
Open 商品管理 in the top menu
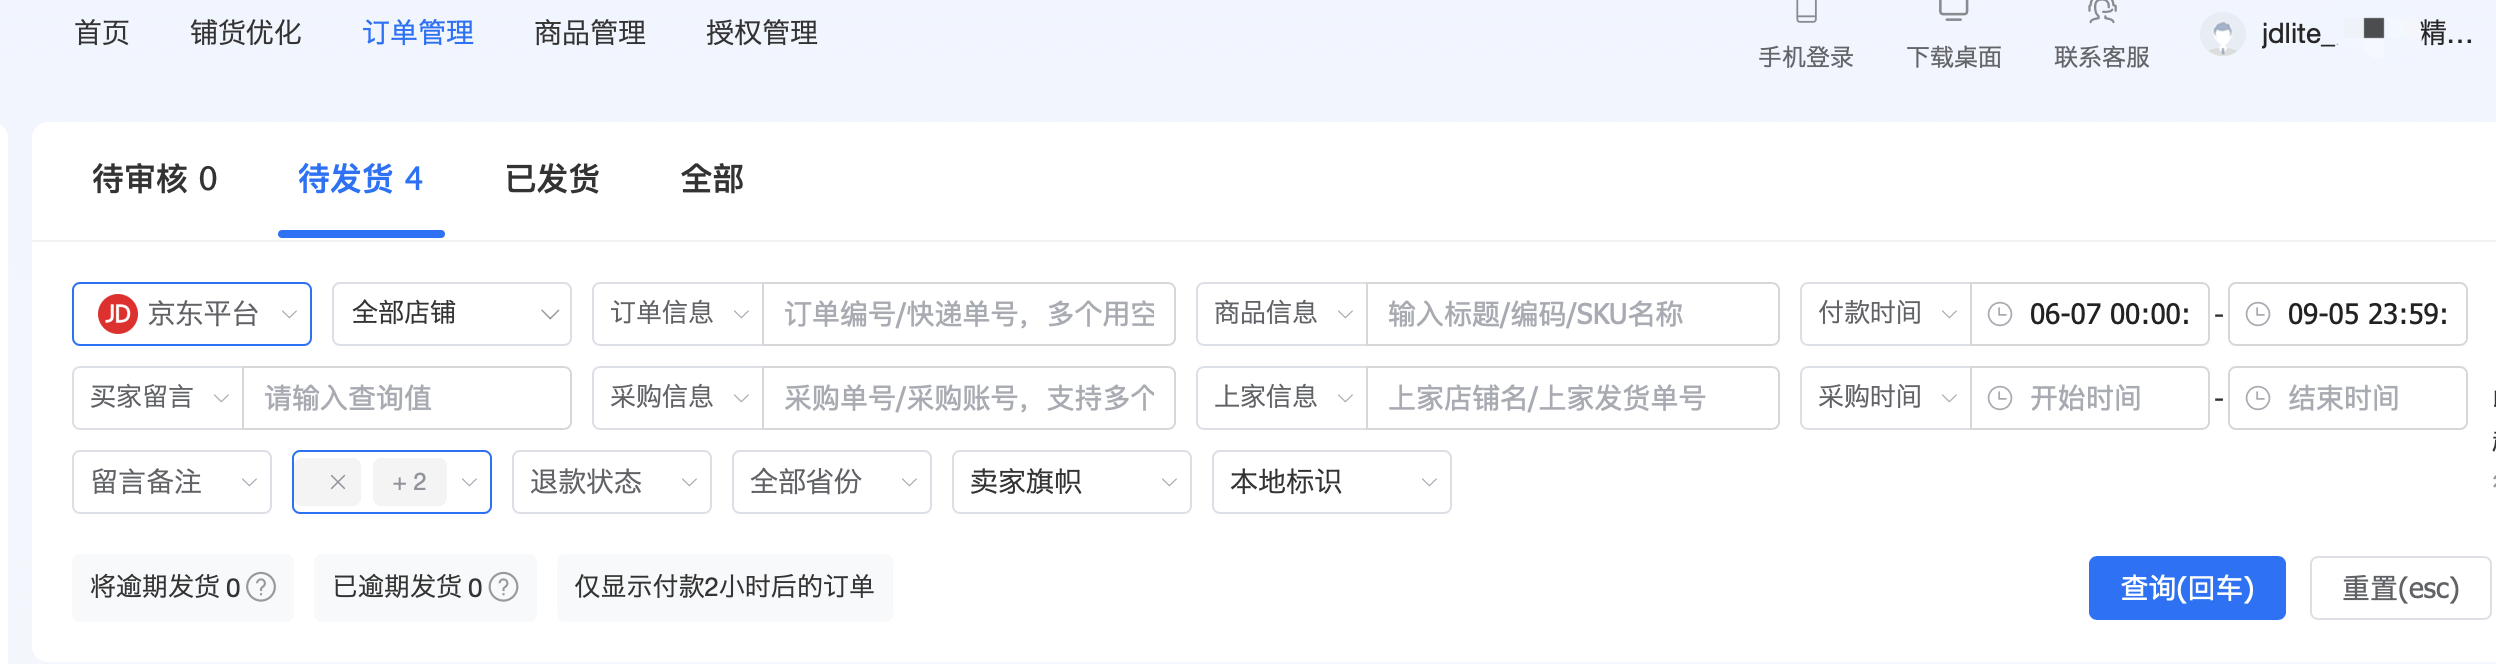(x=590, y=33)
